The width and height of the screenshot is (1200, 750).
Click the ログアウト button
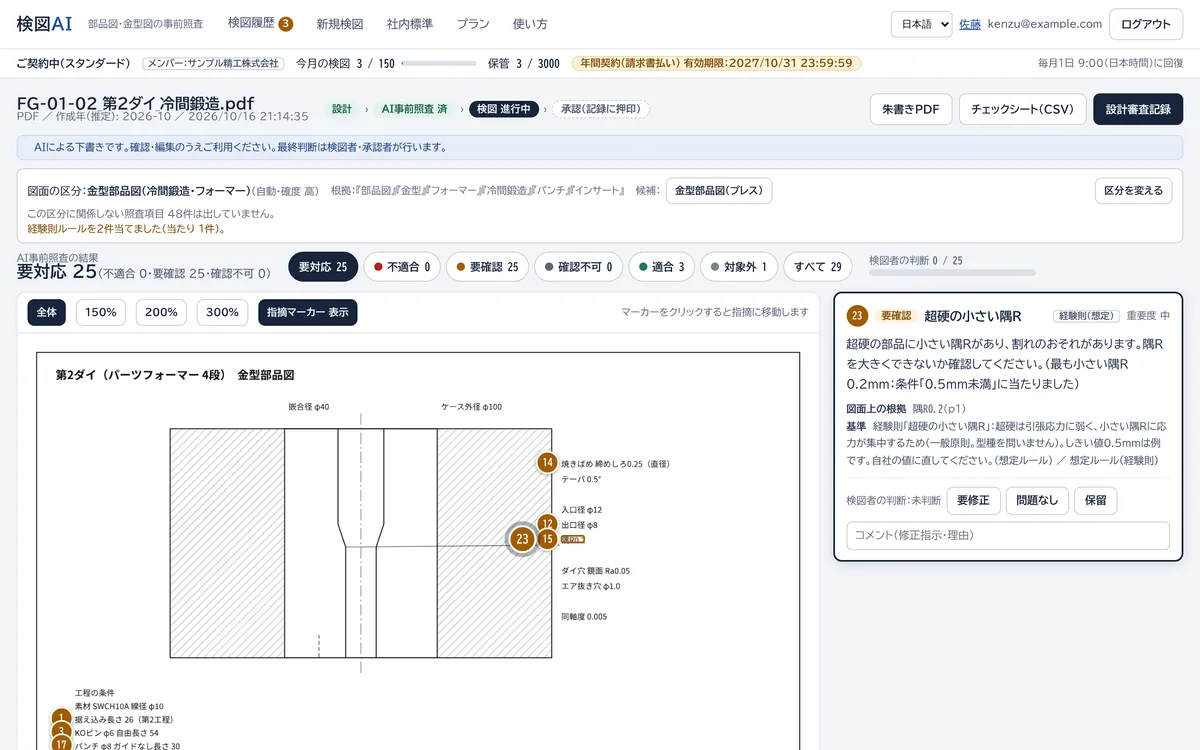pos(1146,24)
